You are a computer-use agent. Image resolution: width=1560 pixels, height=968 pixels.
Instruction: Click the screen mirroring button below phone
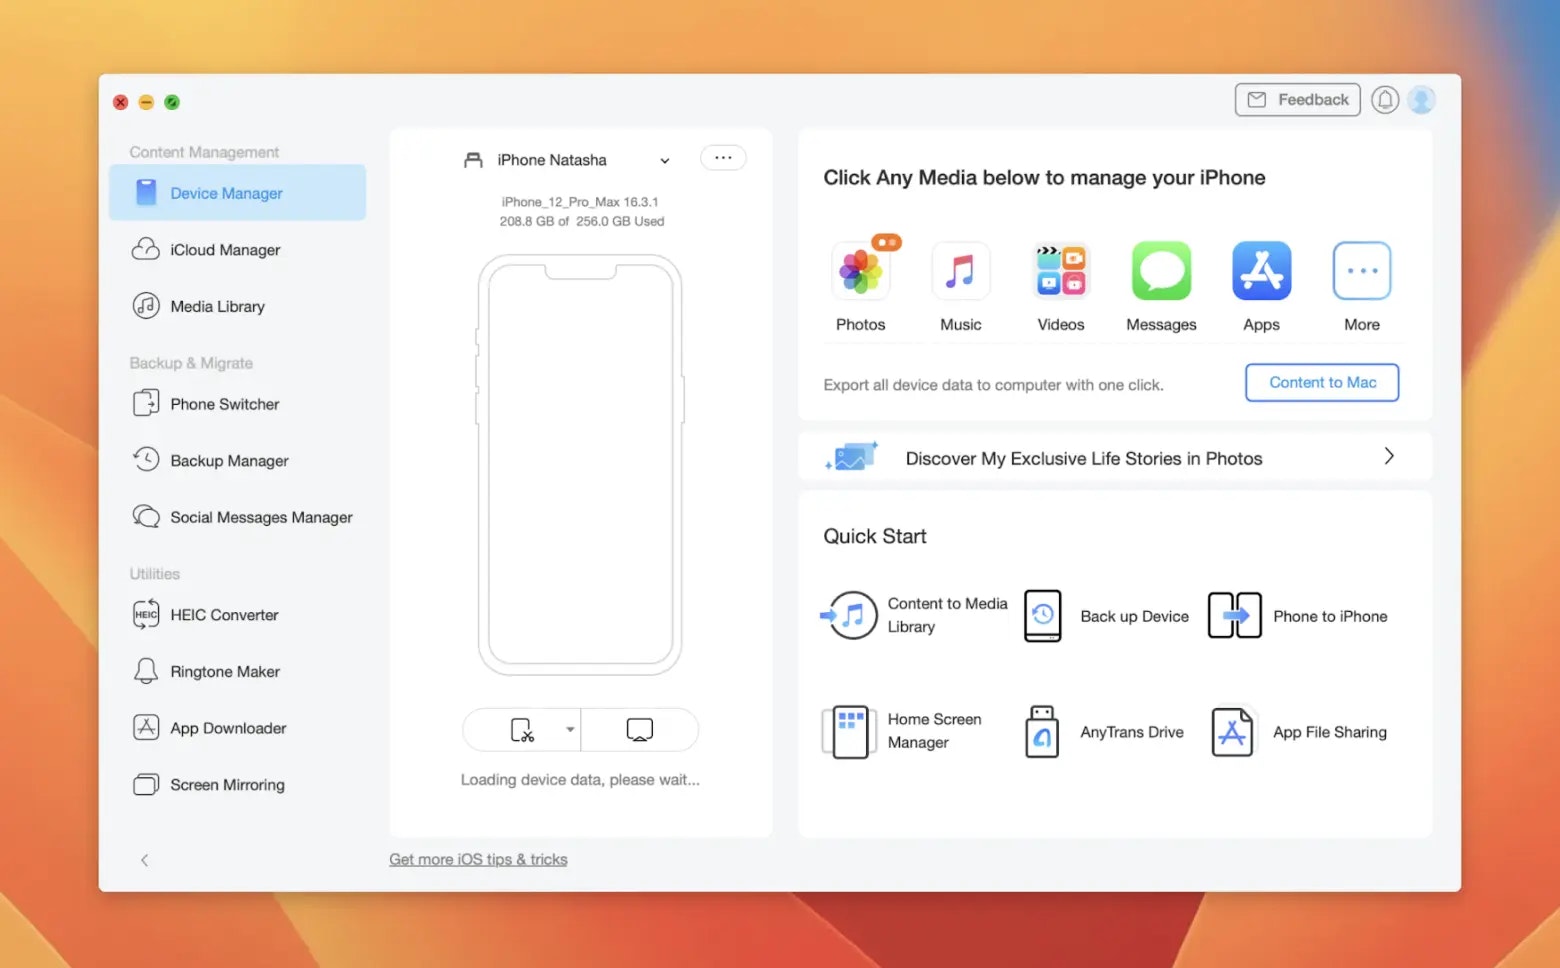tap(640, 730)
